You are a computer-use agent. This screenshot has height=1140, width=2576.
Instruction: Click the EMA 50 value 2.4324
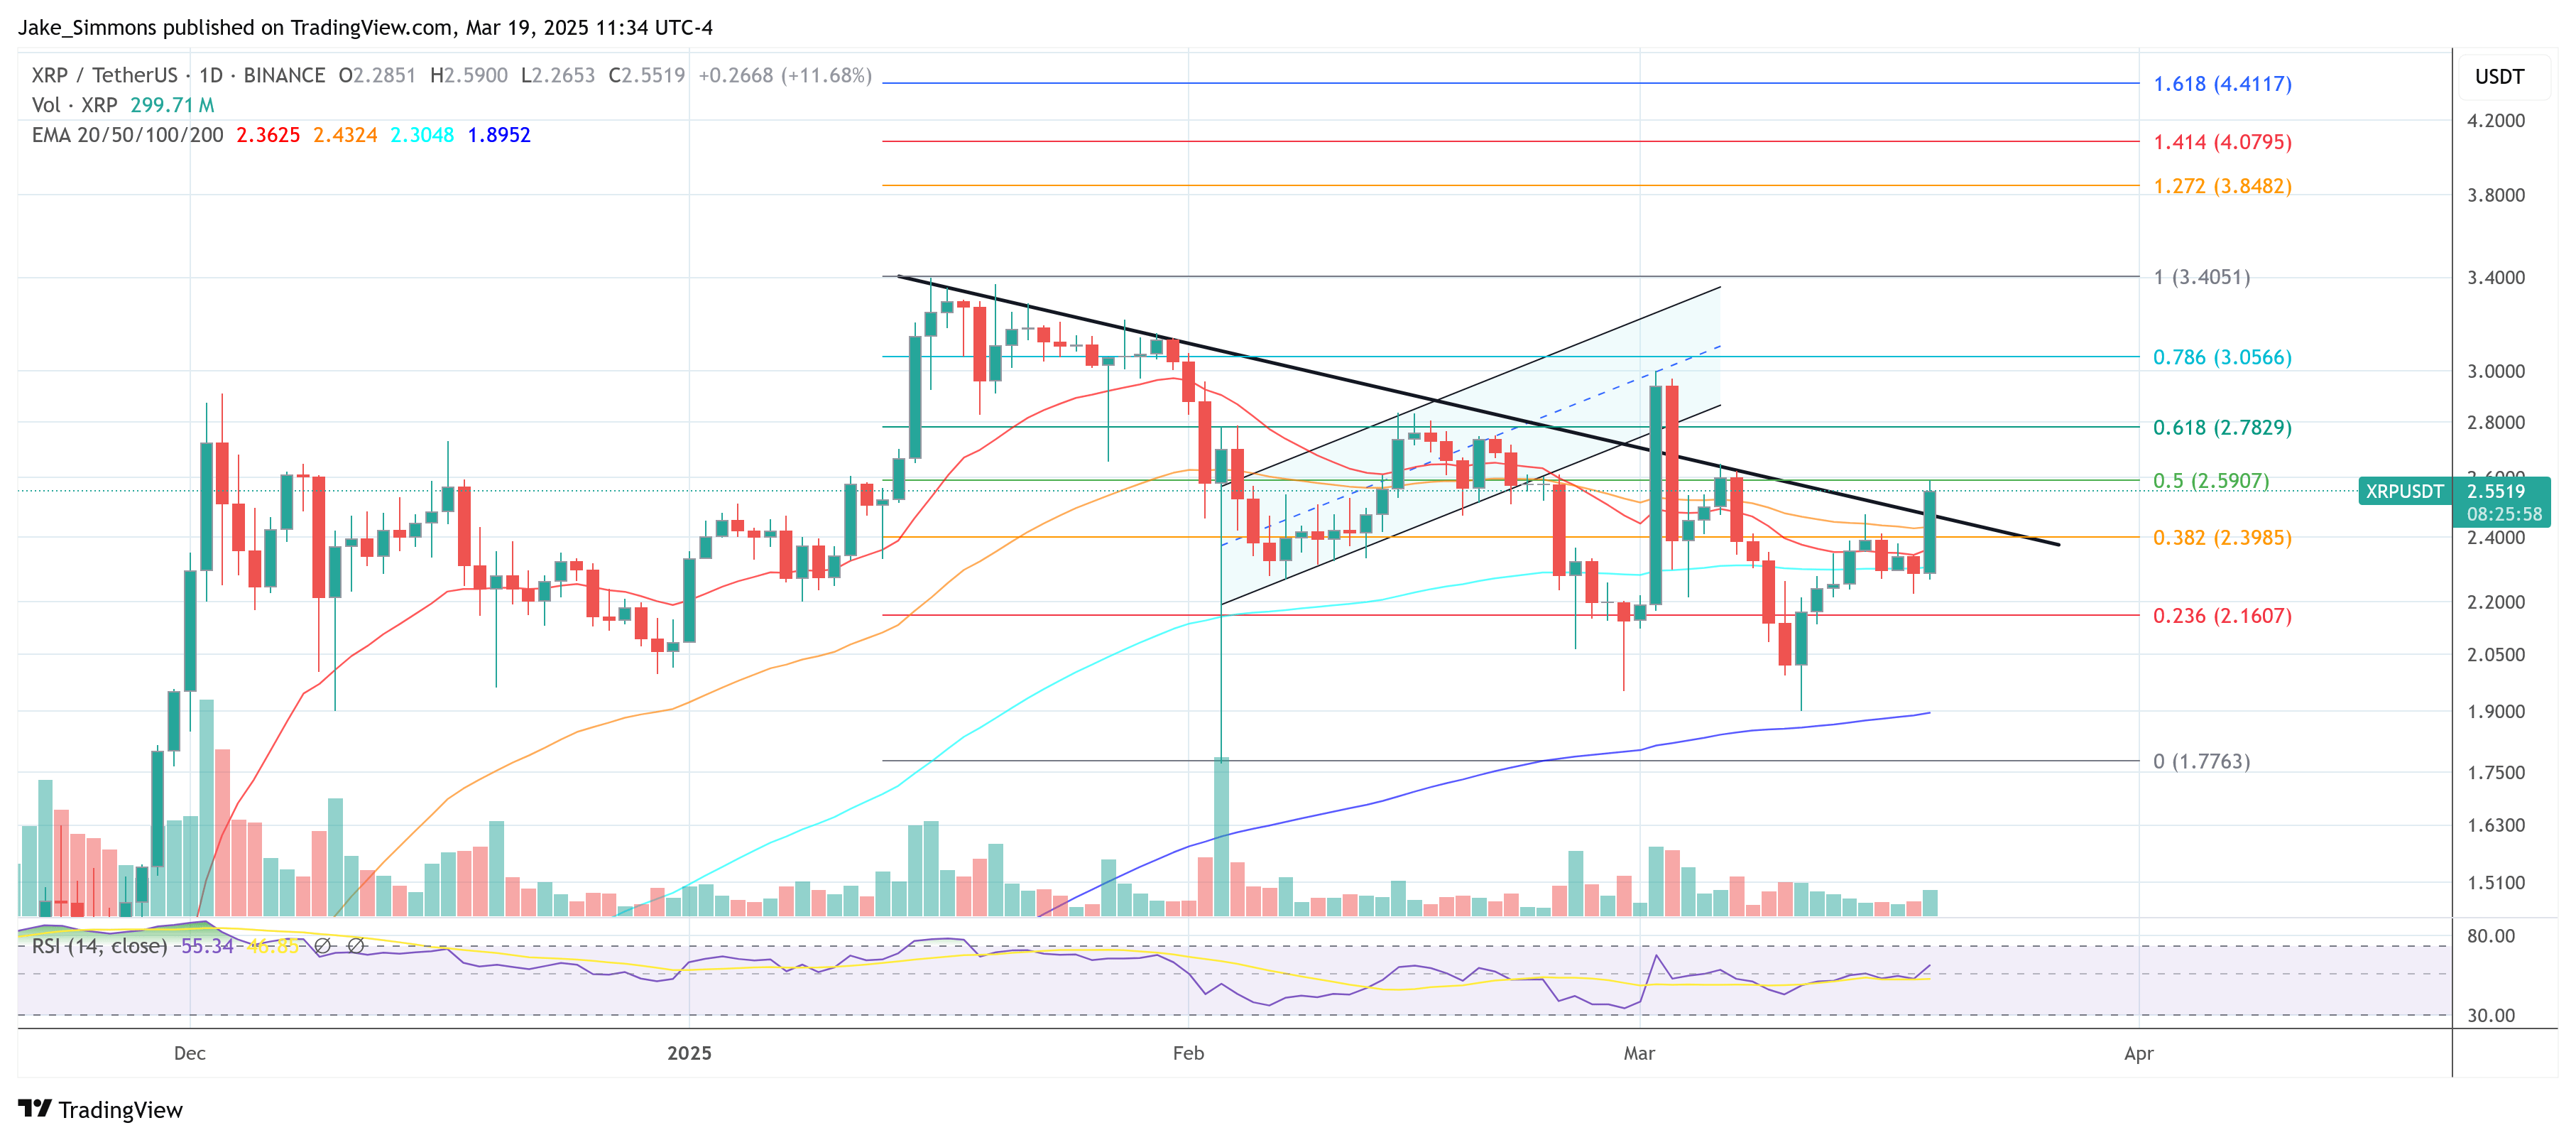pos(345,135)
